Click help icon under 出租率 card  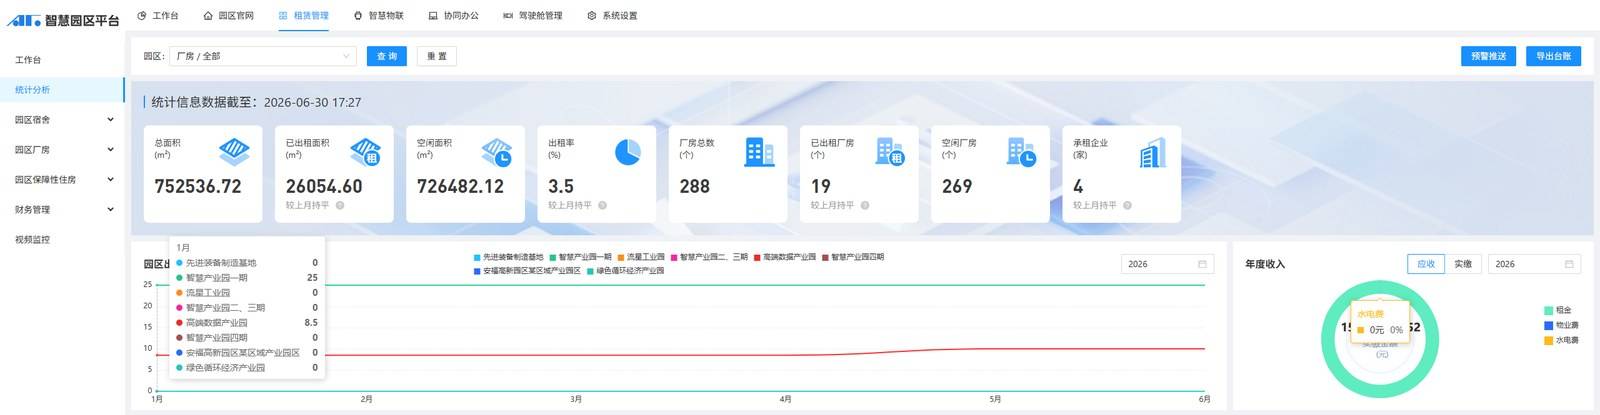point(602,205)
